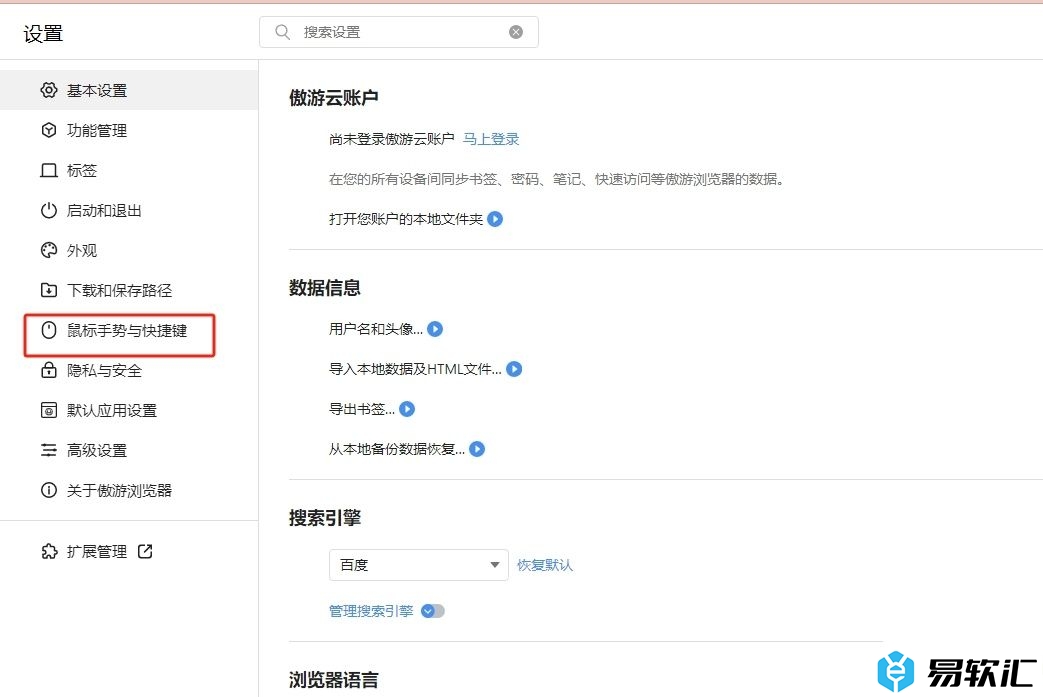Select 鼠标手势与快捷键 in sidebar
Screen dimensions: 1043x697
(129, 330)
